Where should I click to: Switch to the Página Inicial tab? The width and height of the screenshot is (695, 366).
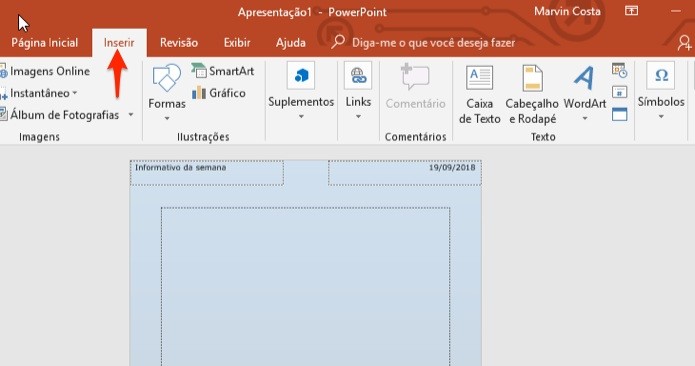44,43
